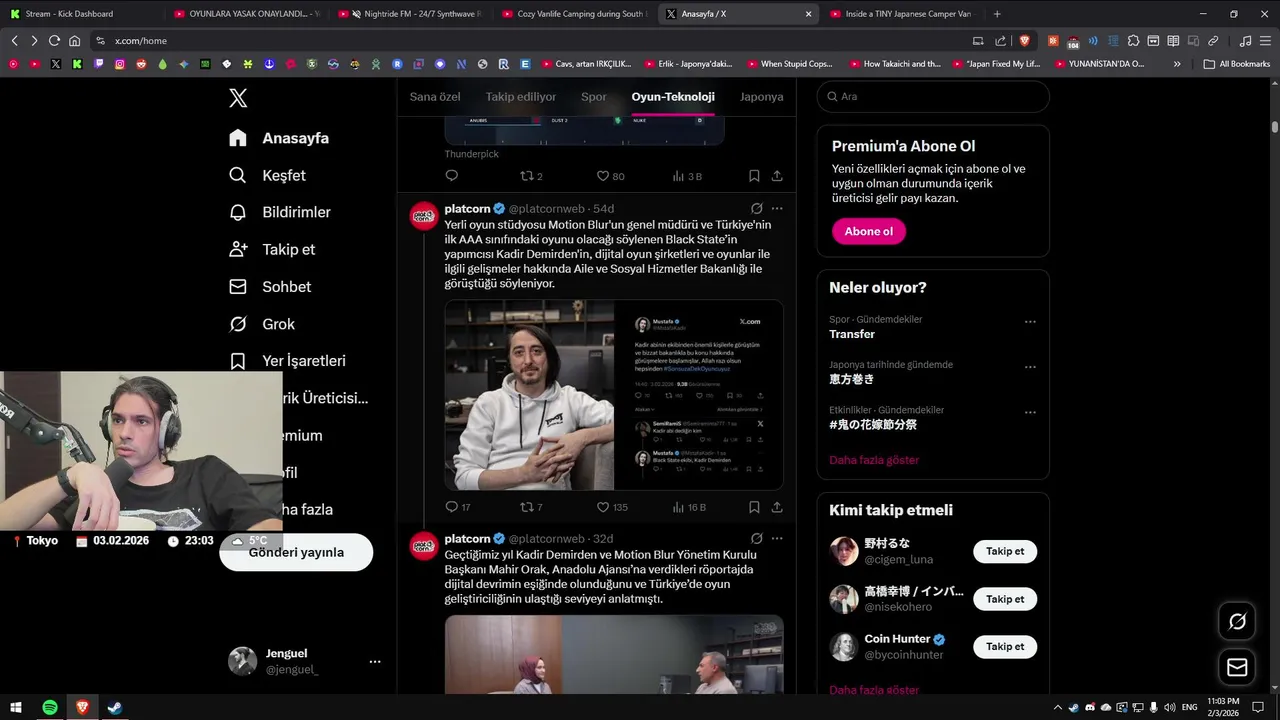The height and width of the screenshot is (720, 1280).
Task: Switch to Takip ediyor tab
Action: (x=521, y=97)
